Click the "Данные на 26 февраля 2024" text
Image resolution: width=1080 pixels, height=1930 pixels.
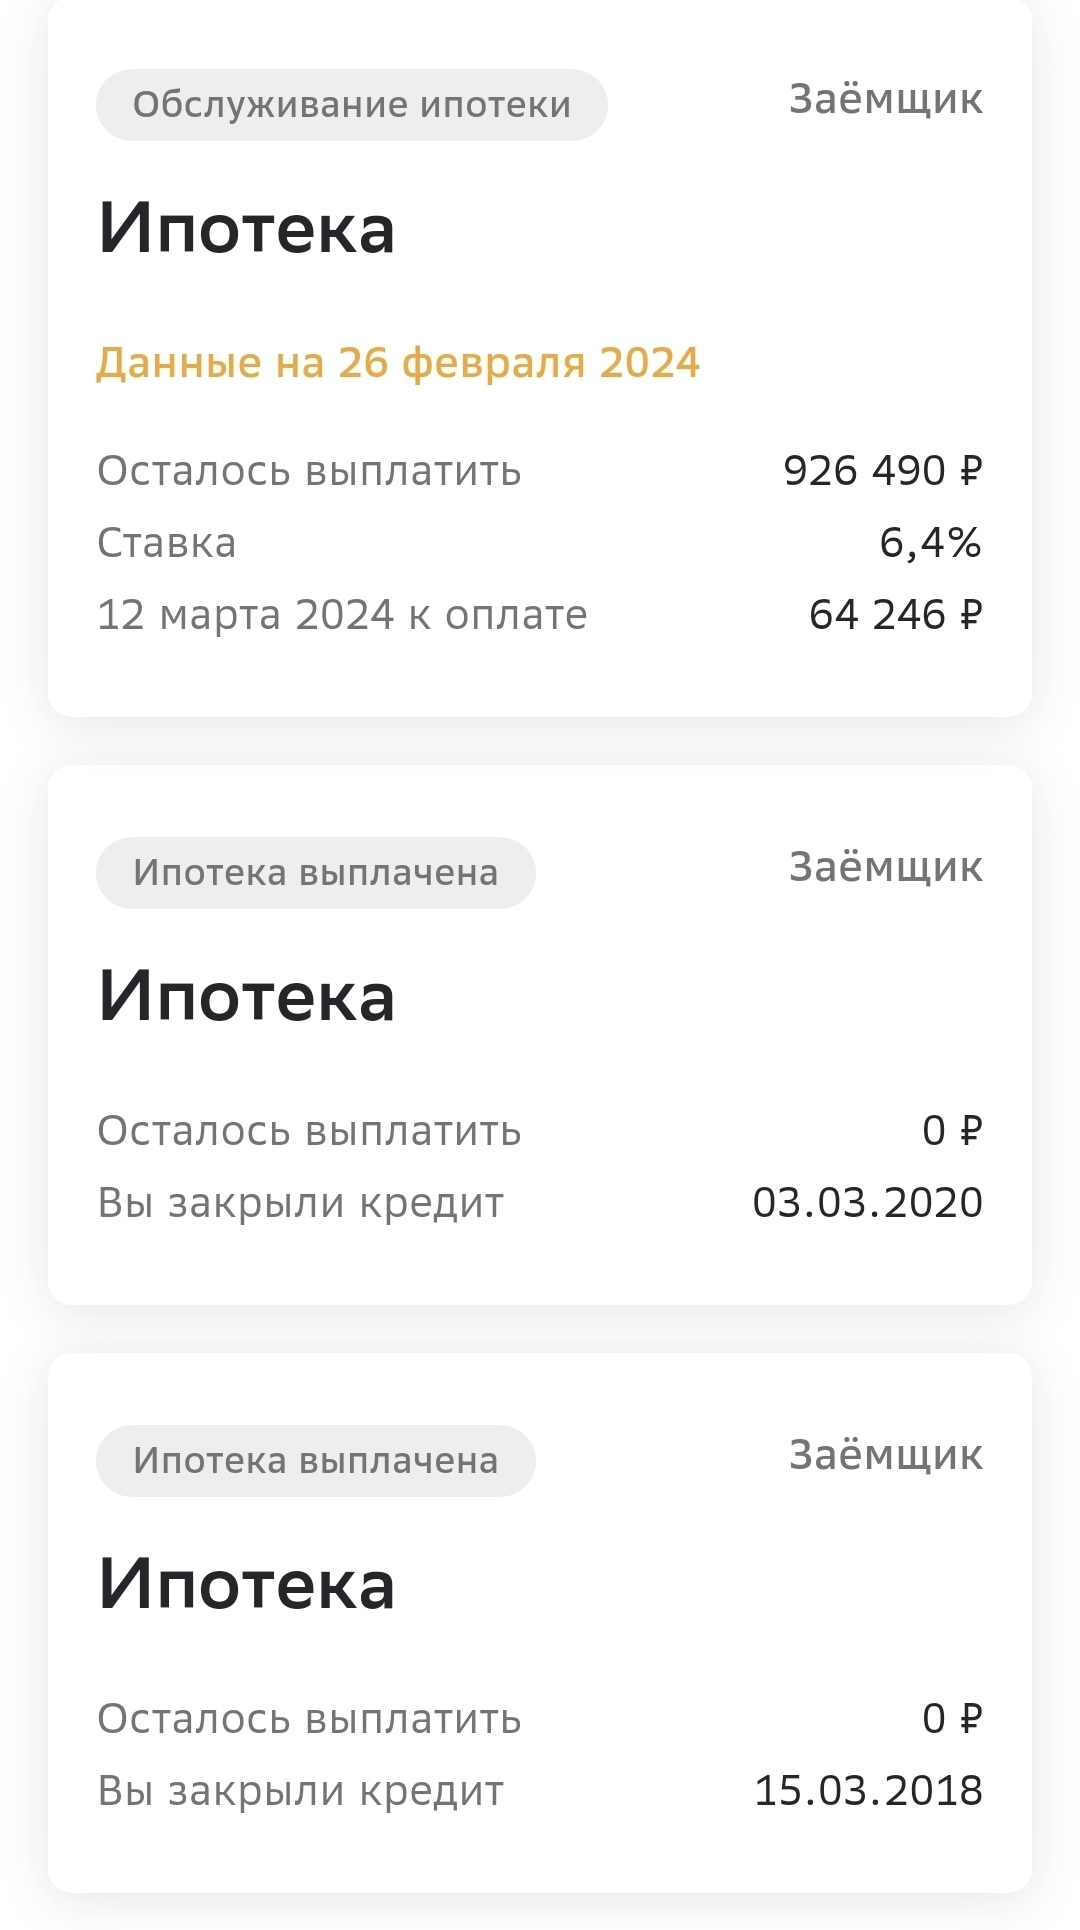point(397,363)
